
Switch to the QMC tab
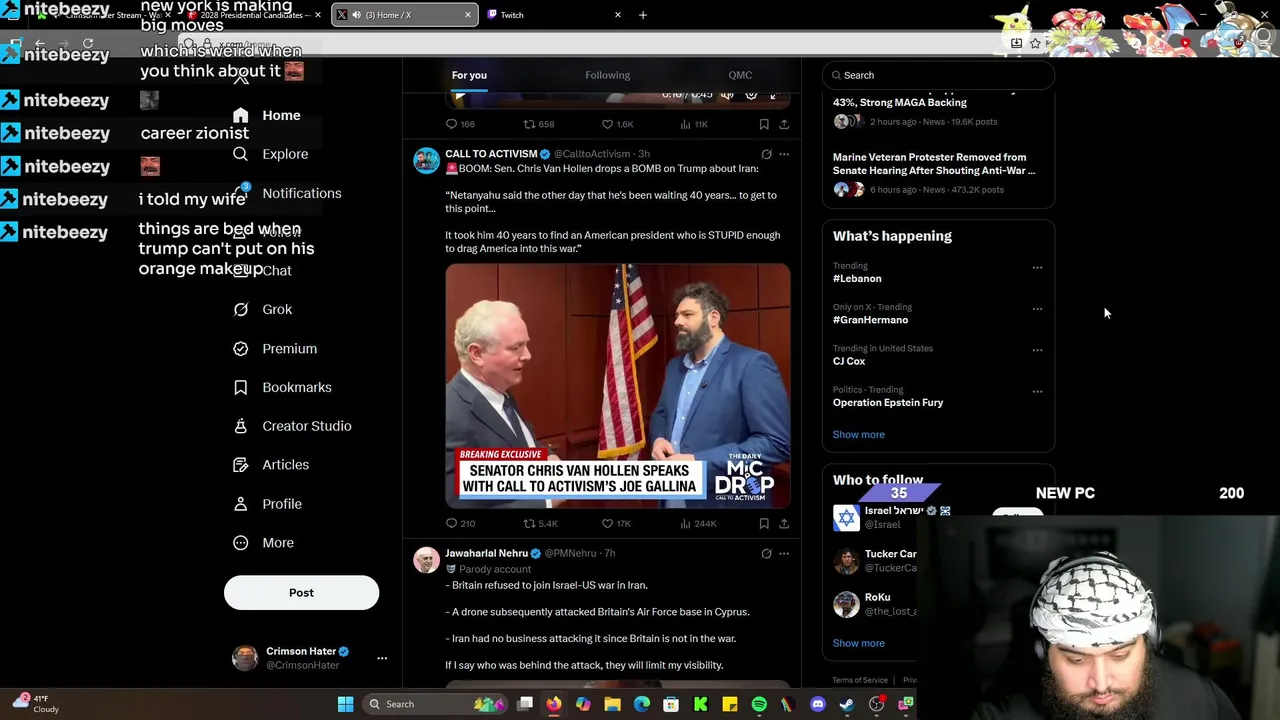tap(740, 75)
